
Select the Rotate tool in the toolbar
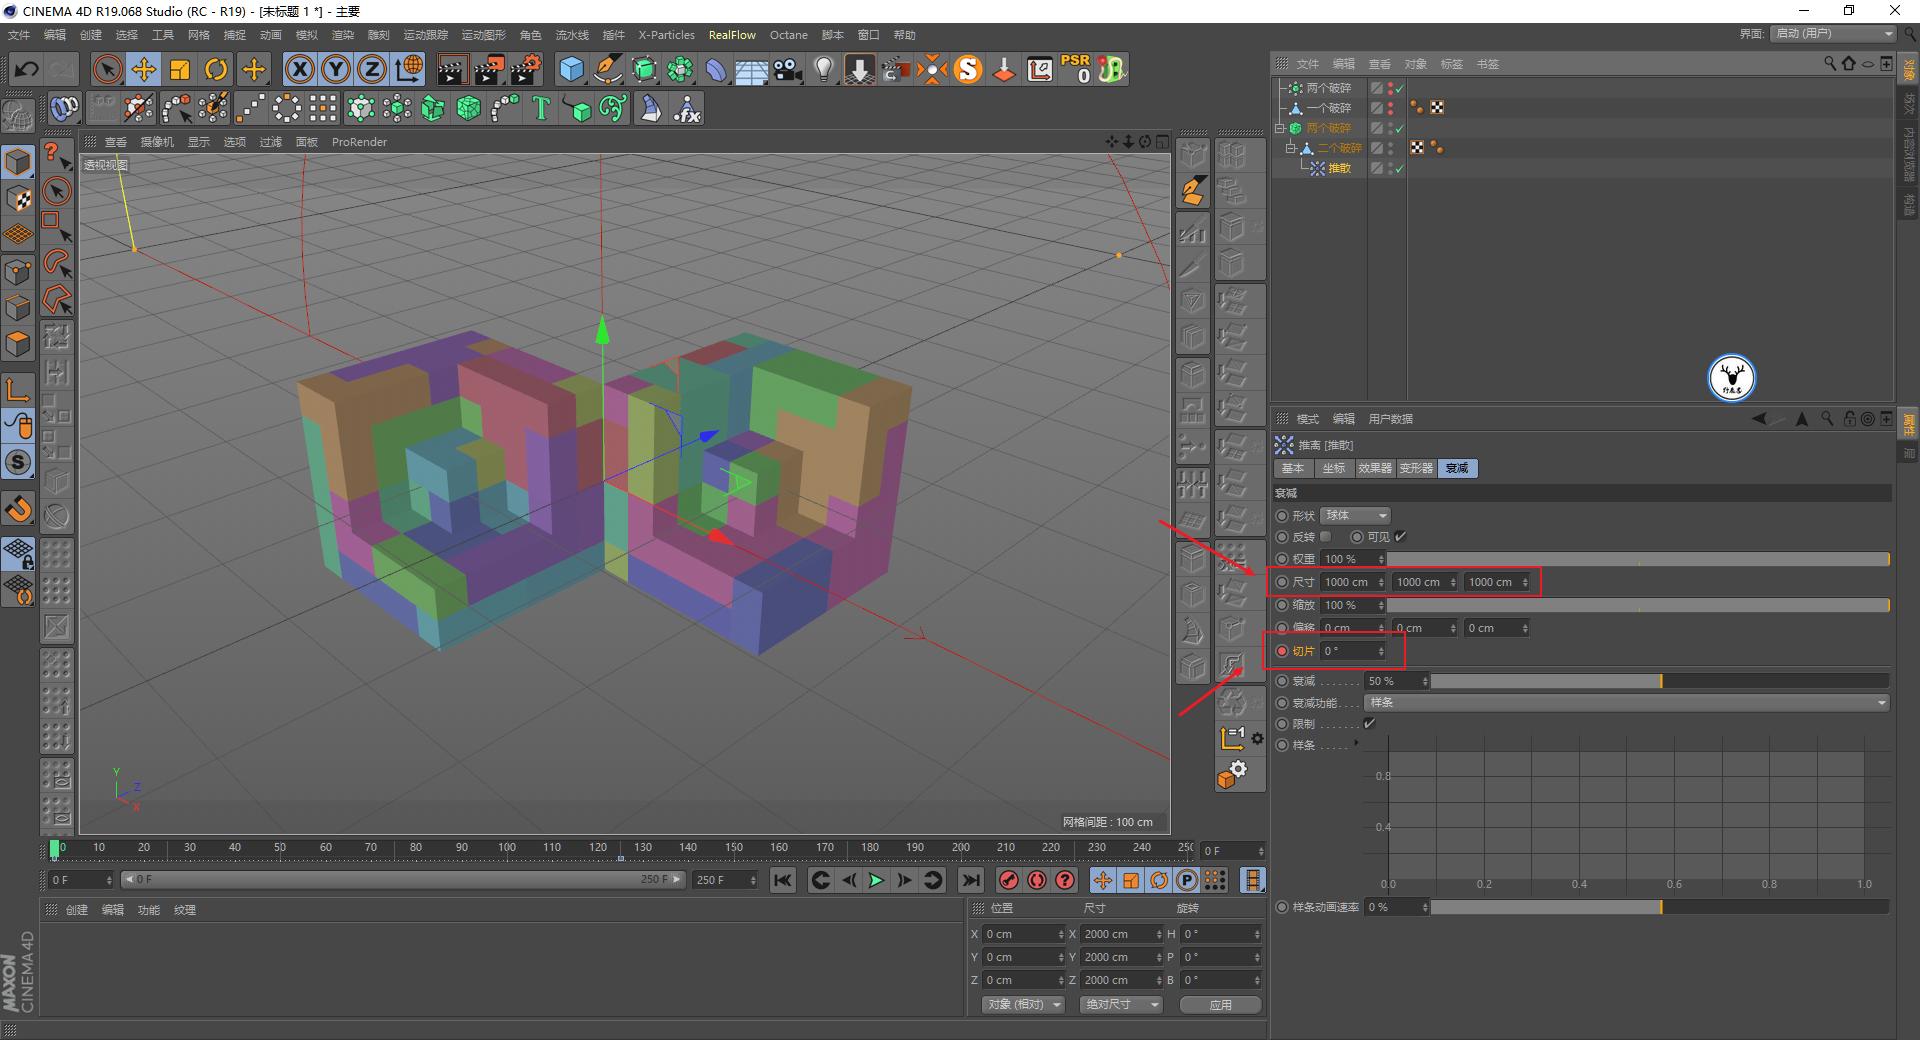[216, 69]
